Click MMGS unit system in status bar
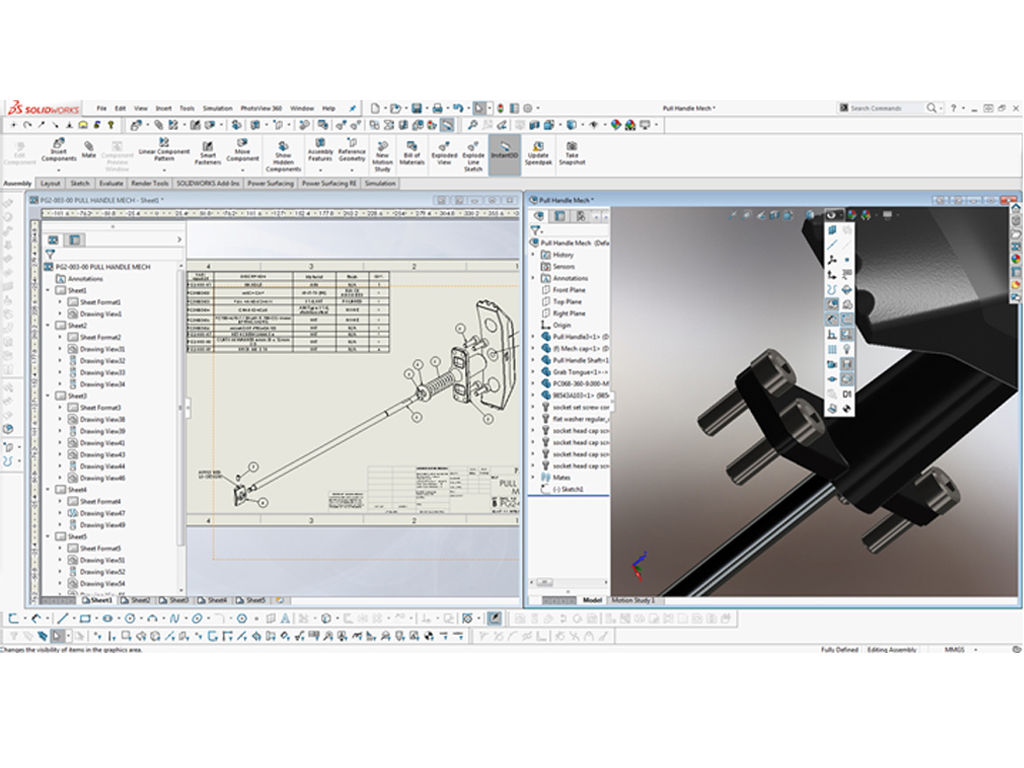 [x=953, y=650]
